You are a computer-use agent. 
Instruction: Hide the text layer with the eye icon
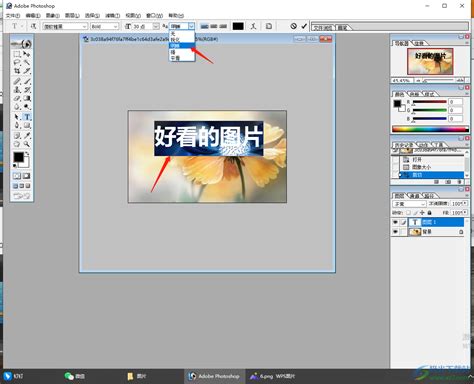(x=395, y=222)
